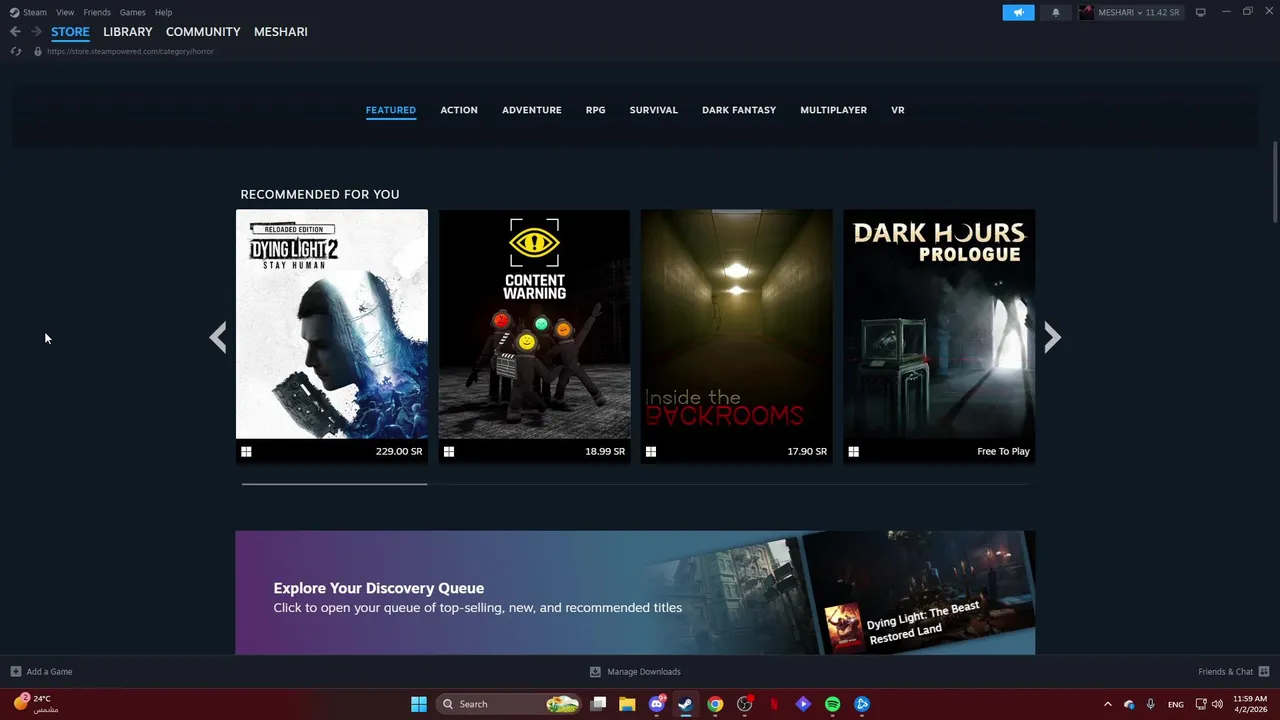Click the 18.99 SR price

point(605,452)
